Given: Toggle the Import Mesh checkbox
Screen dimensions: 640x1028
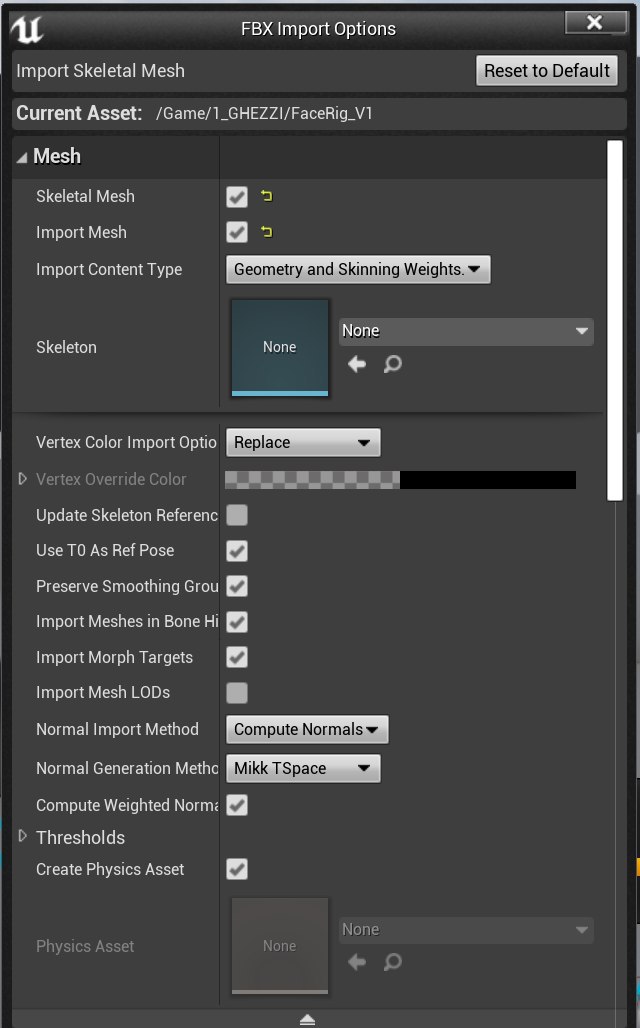Looking at the screenshot, I should (237, 232).
